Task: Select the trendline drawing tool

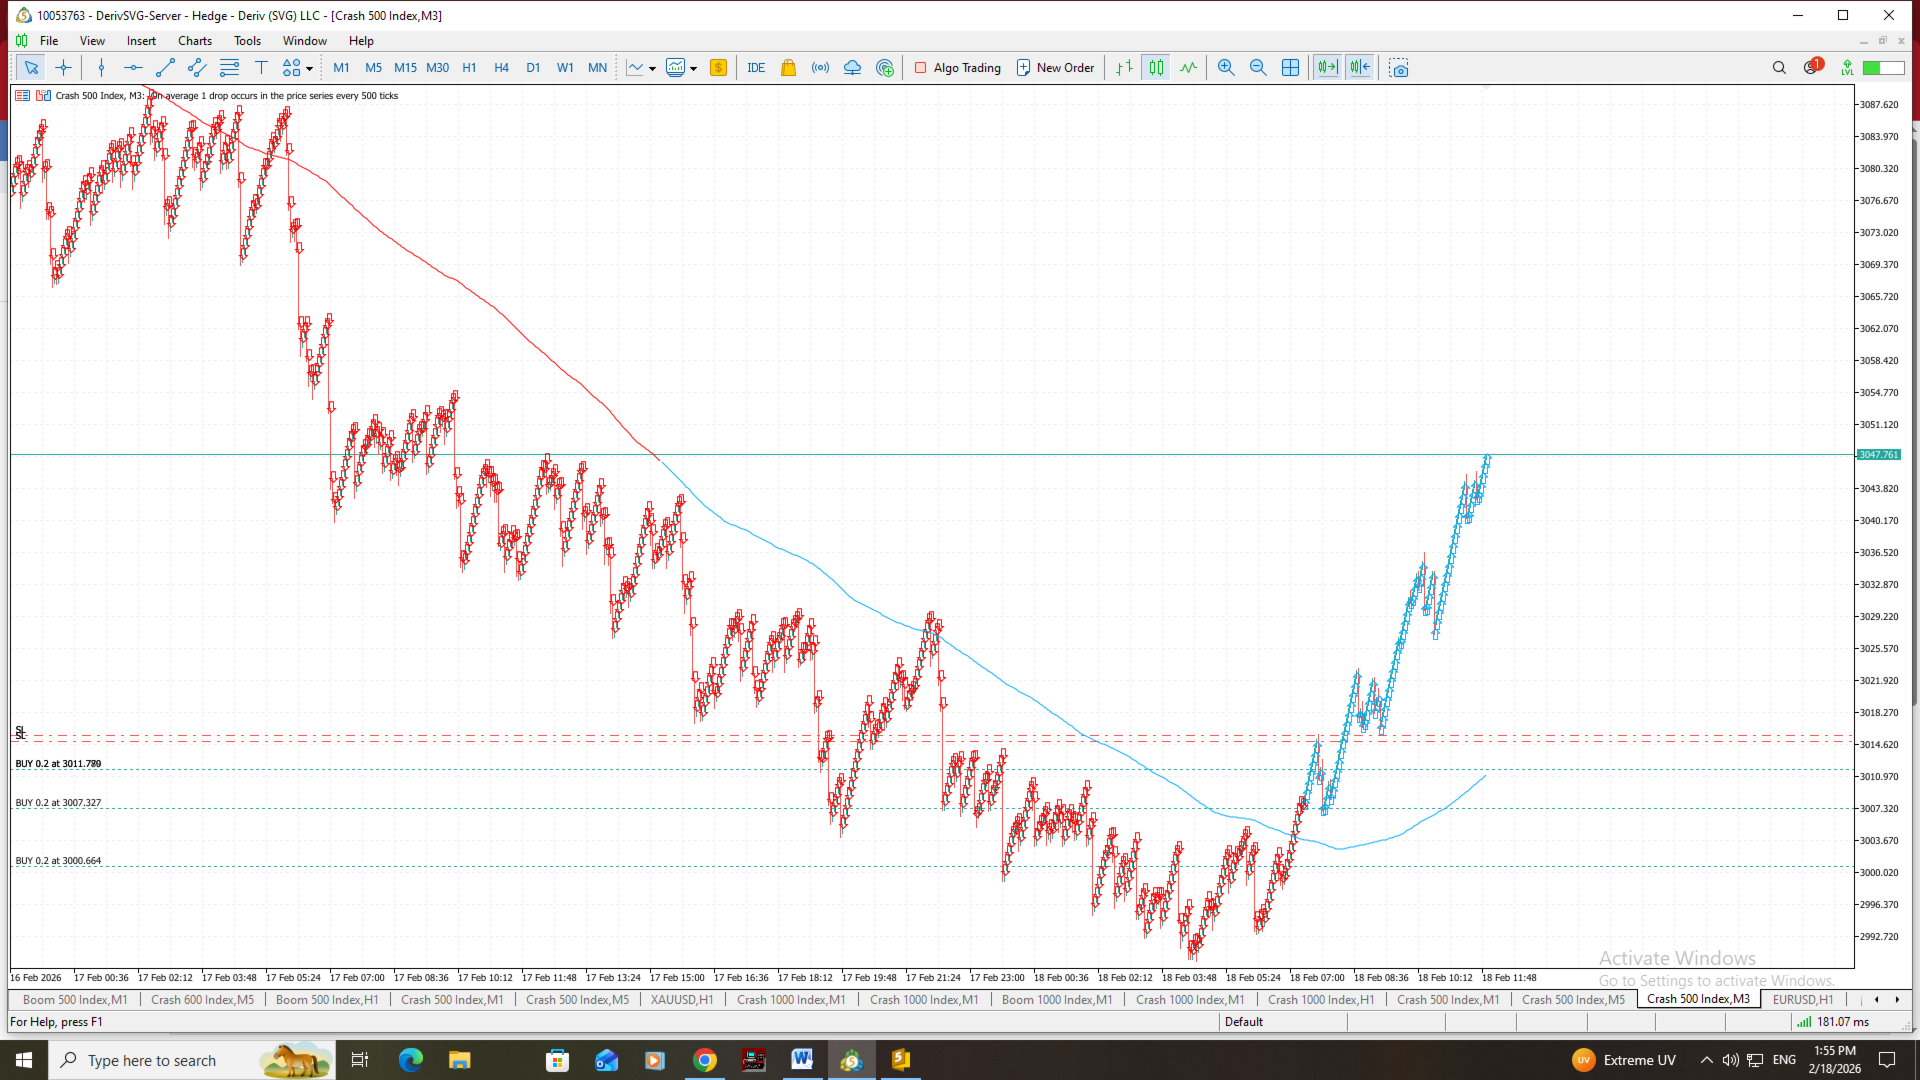Action: [x=165, y=68]
